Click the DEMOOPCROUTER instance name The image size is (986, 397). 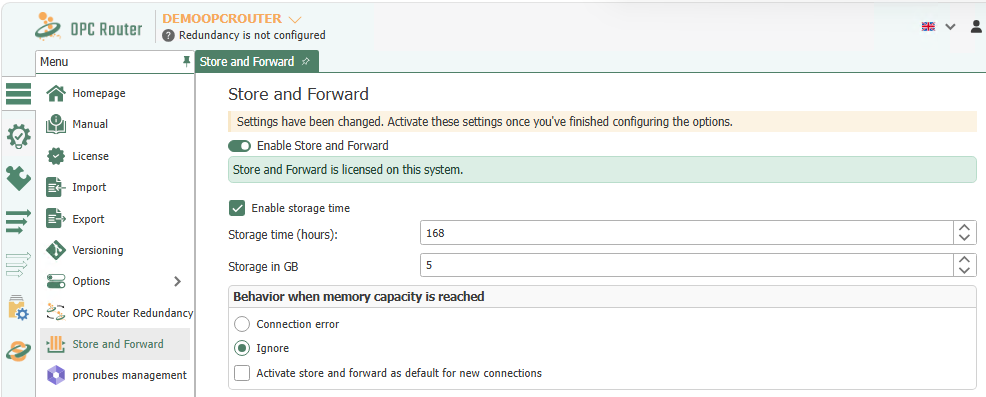point(222,19)
